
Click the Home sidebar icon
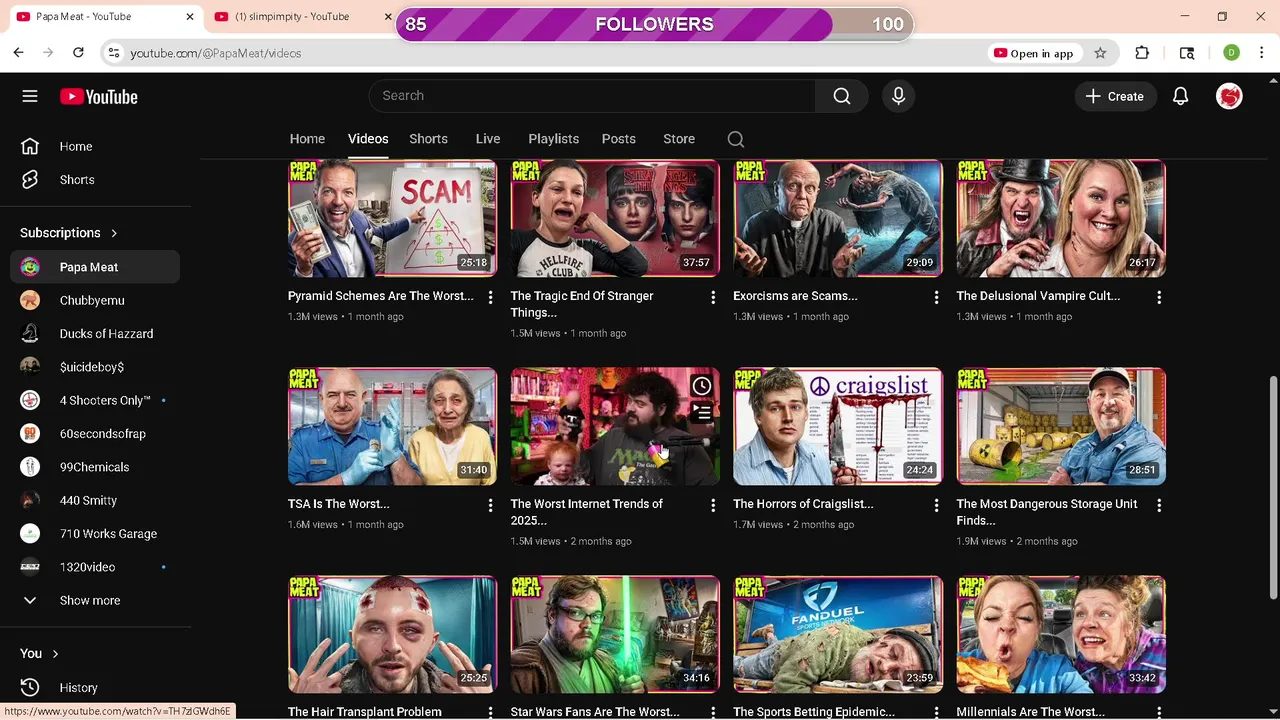tap(30, 146)
